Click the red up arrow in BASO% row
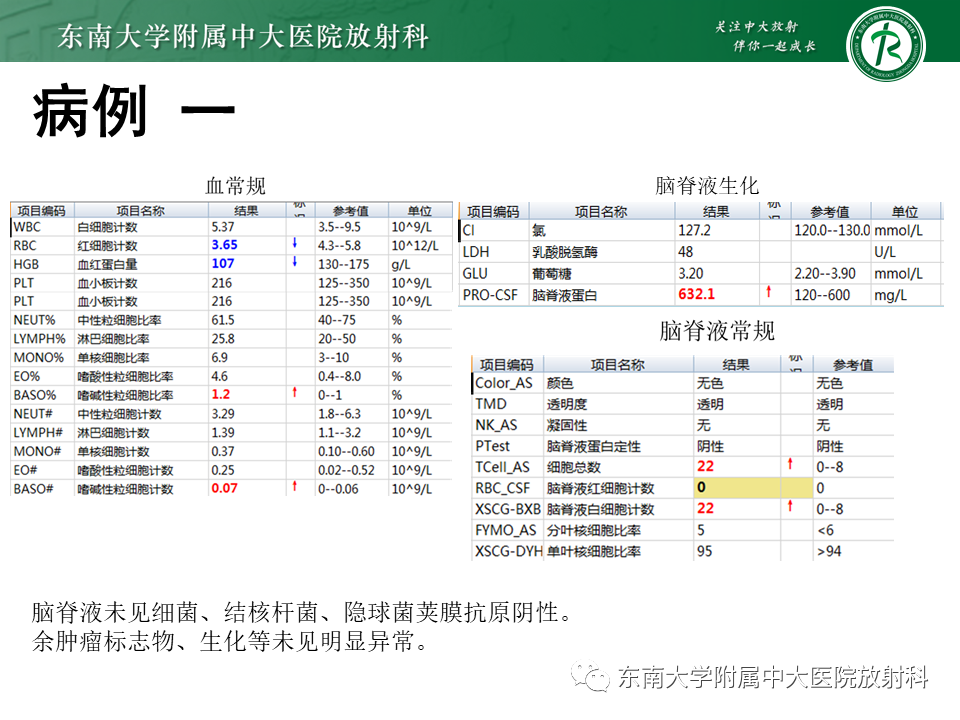Screen dimensions: 960x720 (x=294, y=392)
